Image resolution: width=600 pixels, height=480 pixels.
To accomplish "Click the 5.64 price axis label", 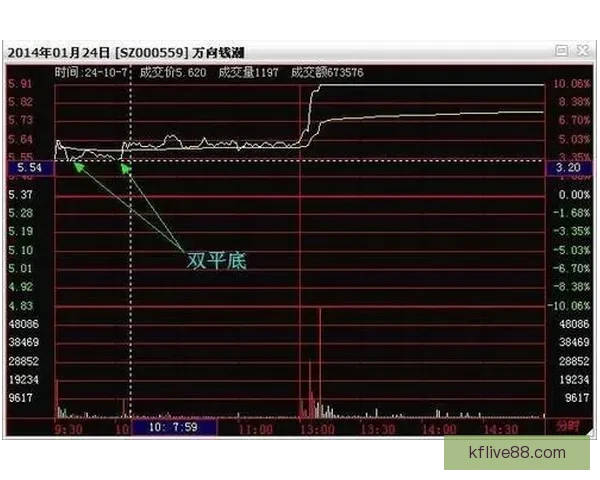I will 21,139.
